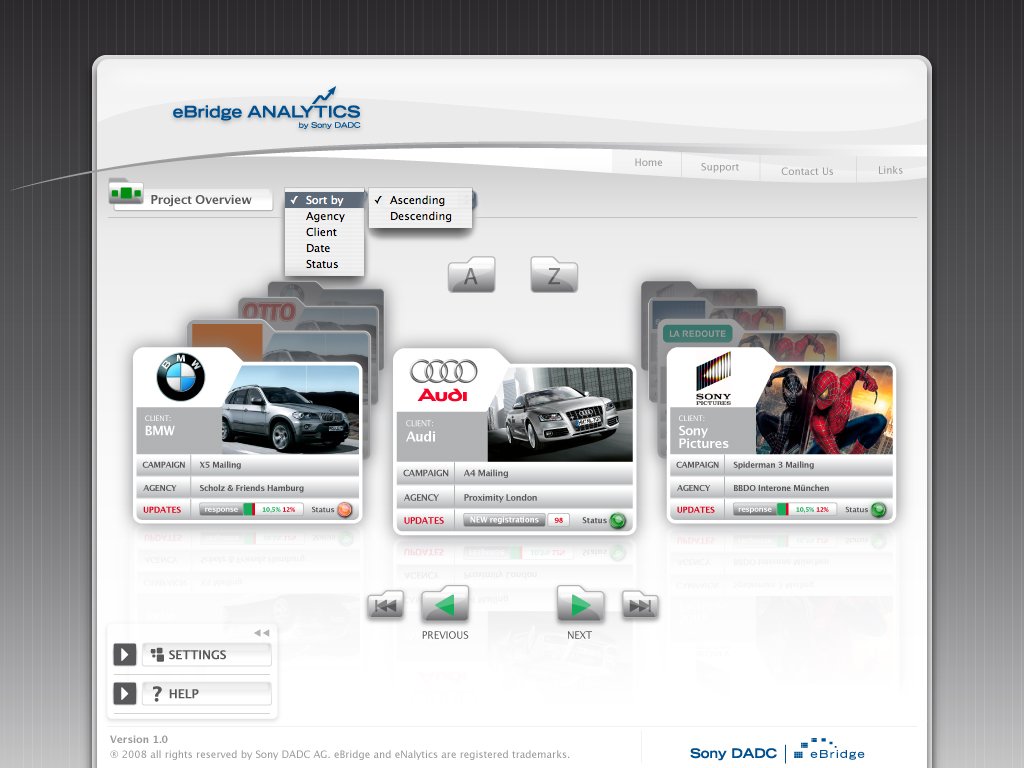The width and height of the screenshot is (1024, 768).
Task: Select the Sort by menu header
Action: pyautogui.click(x=325, y=200)
